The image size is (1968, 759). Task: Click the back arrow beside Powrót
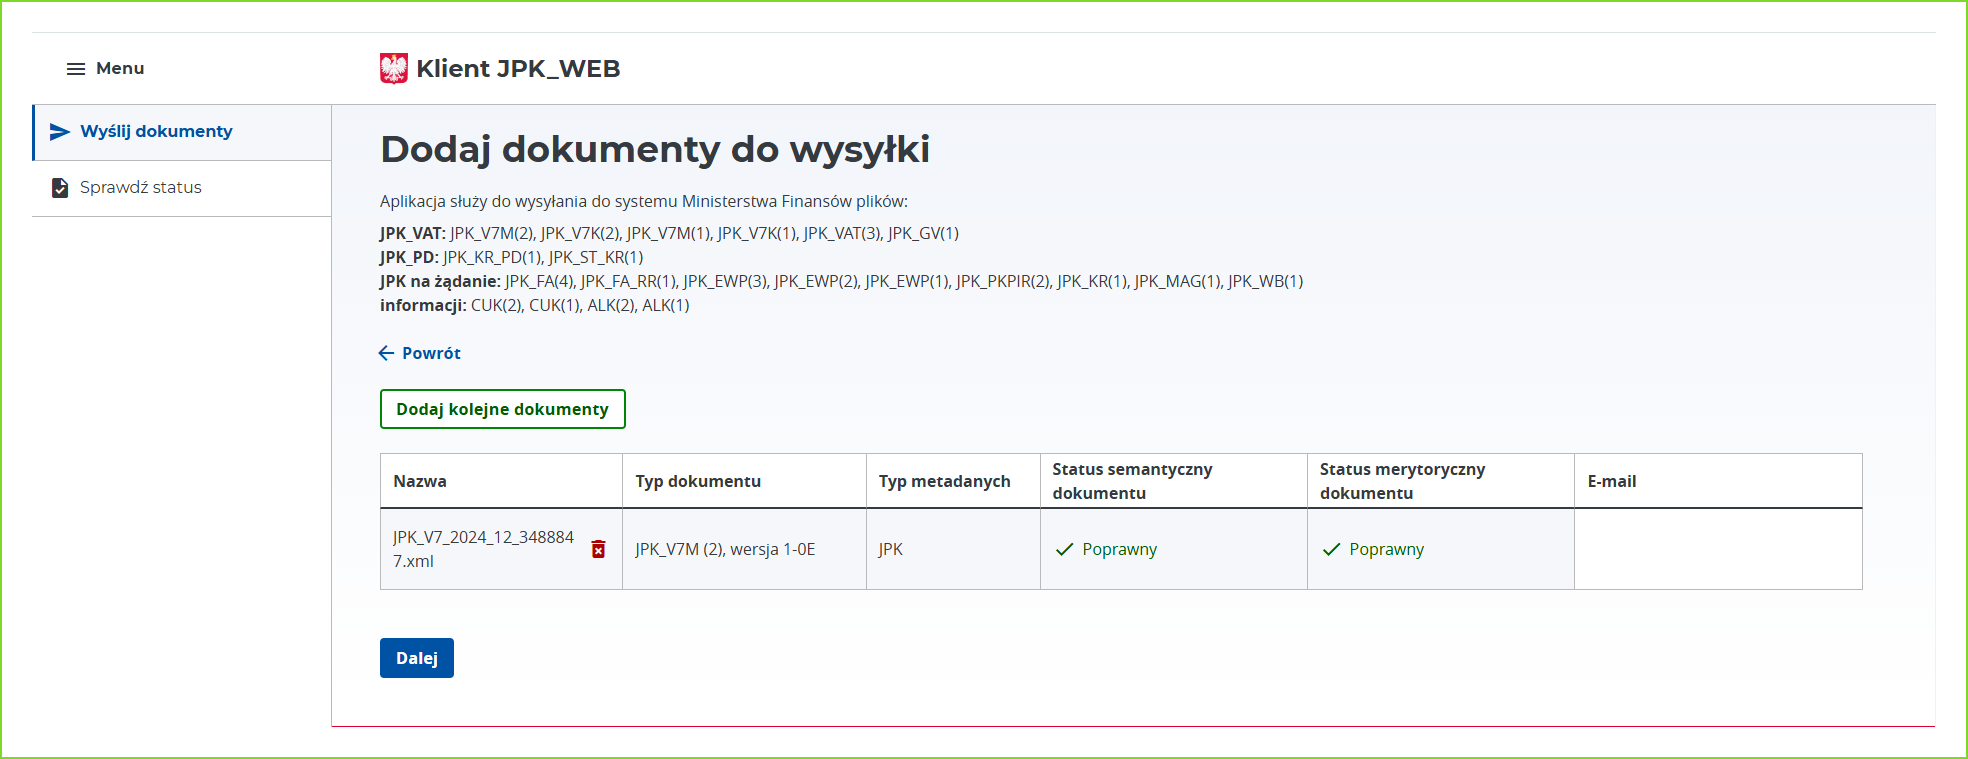[x=386, y=353]
